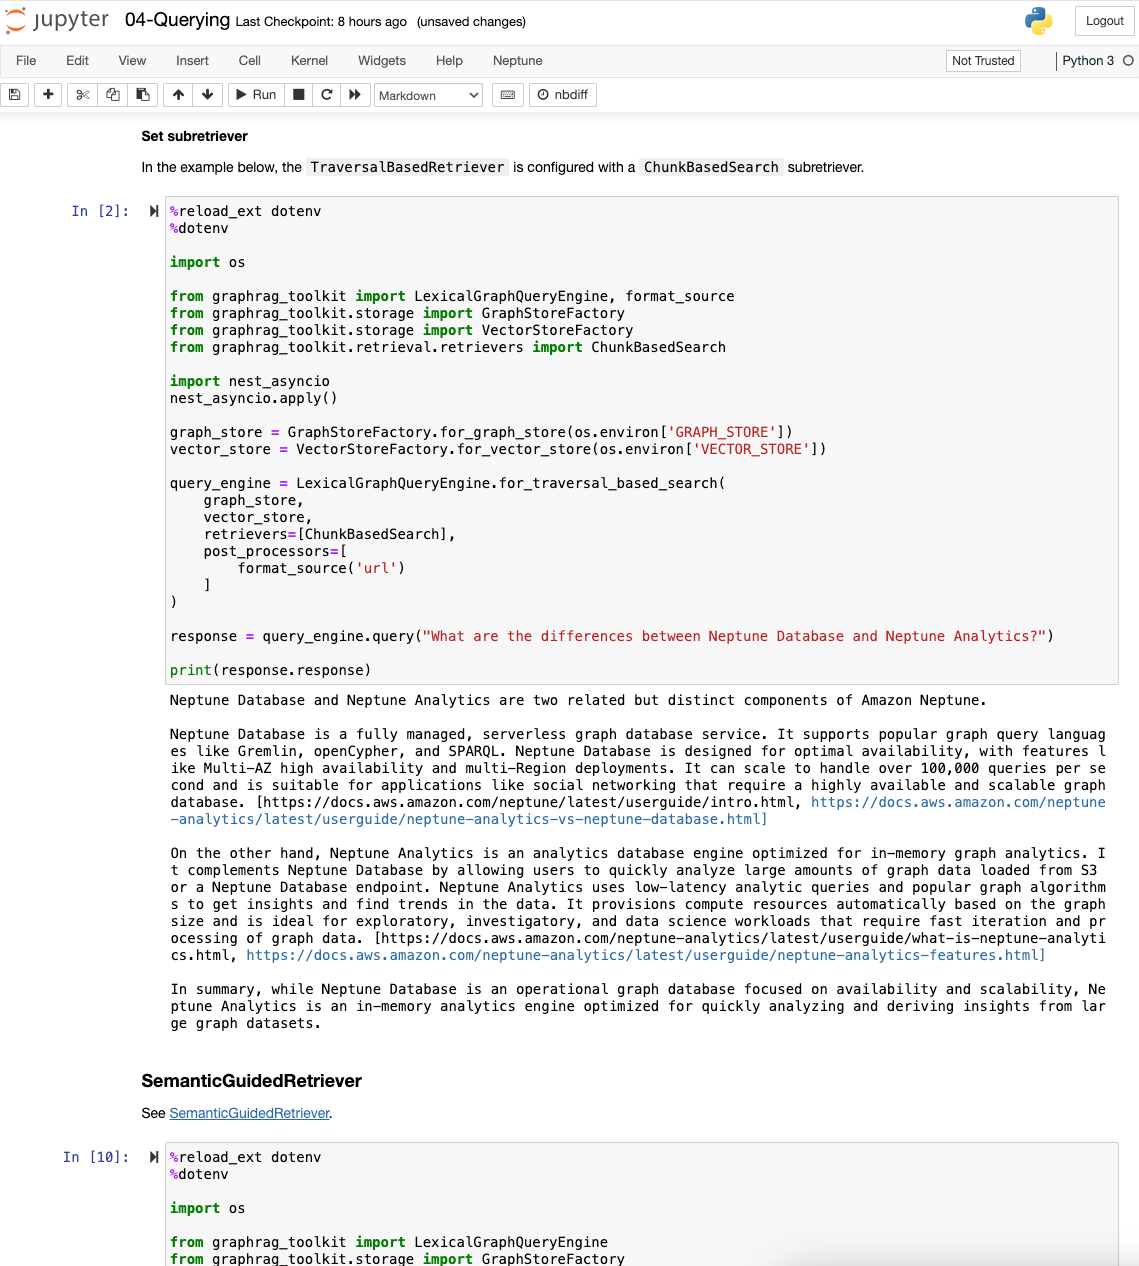Paste cells below

pos(143,95)
